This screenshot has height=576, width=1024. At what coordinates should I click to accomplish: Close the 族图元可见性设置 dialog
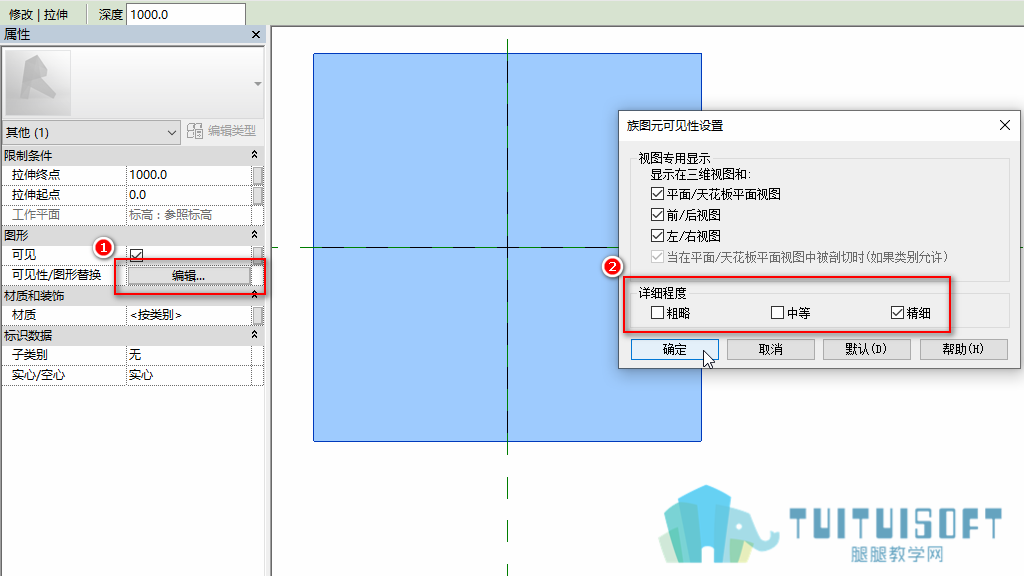[x=1004, y=125]
